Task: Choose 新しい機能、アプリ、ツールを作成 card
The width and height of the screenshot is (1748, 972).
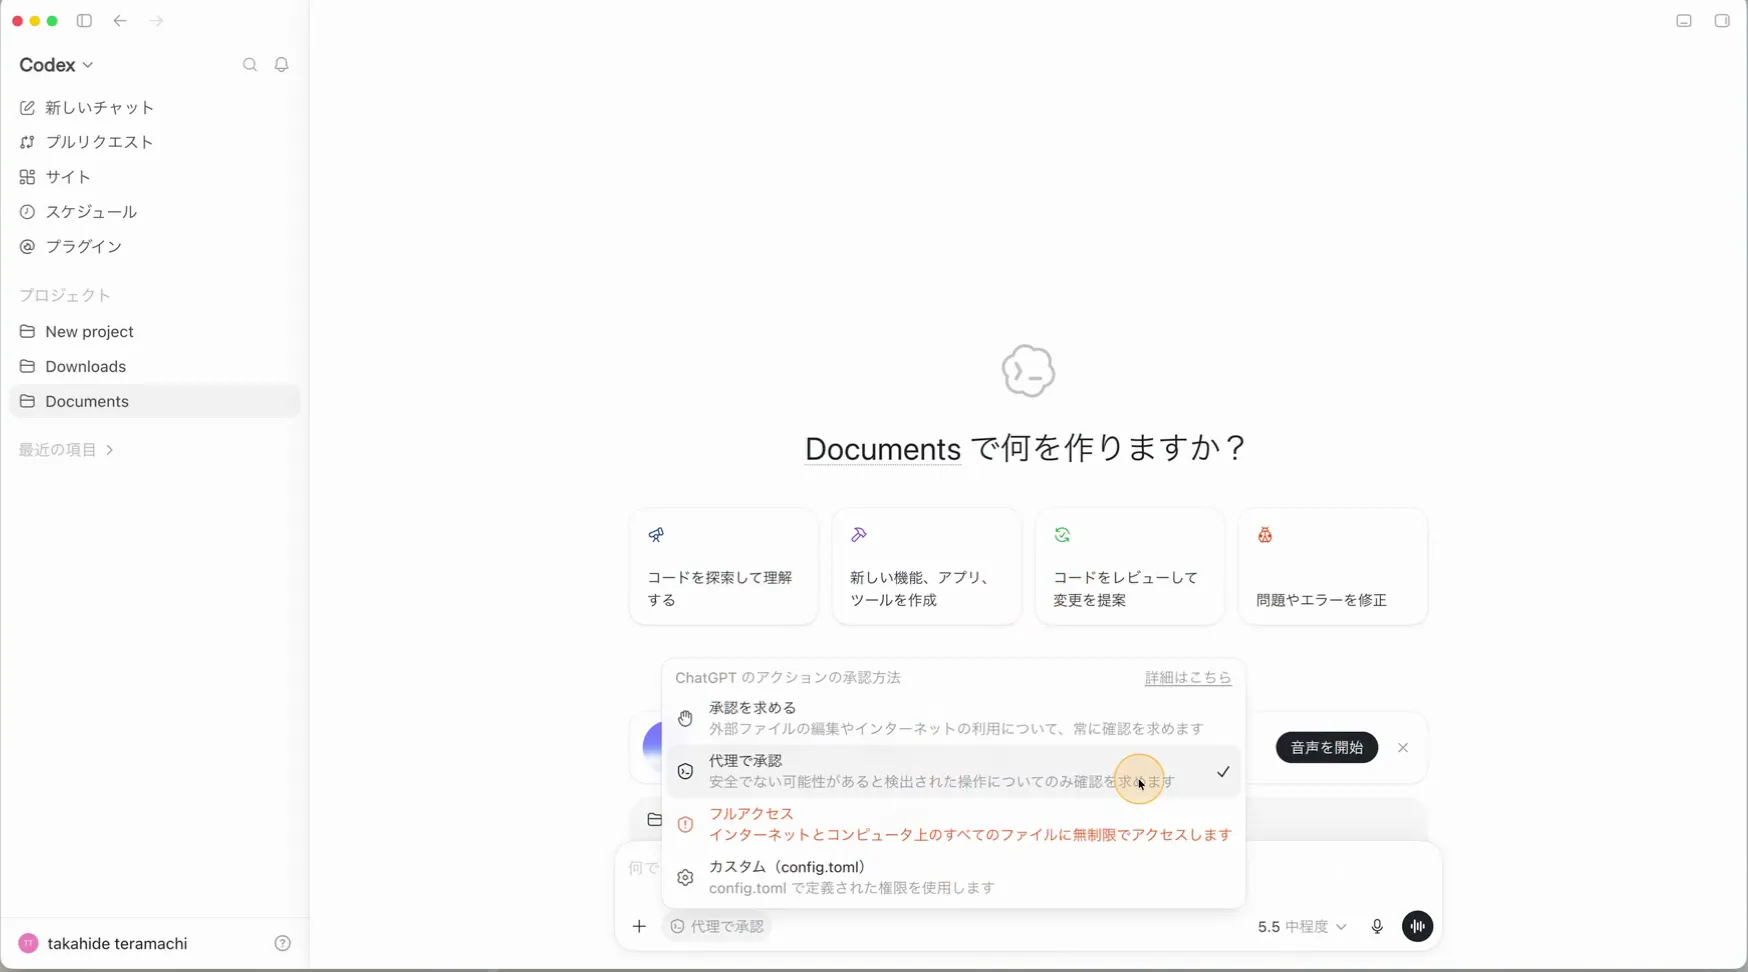Action: (x=927, y=567)
